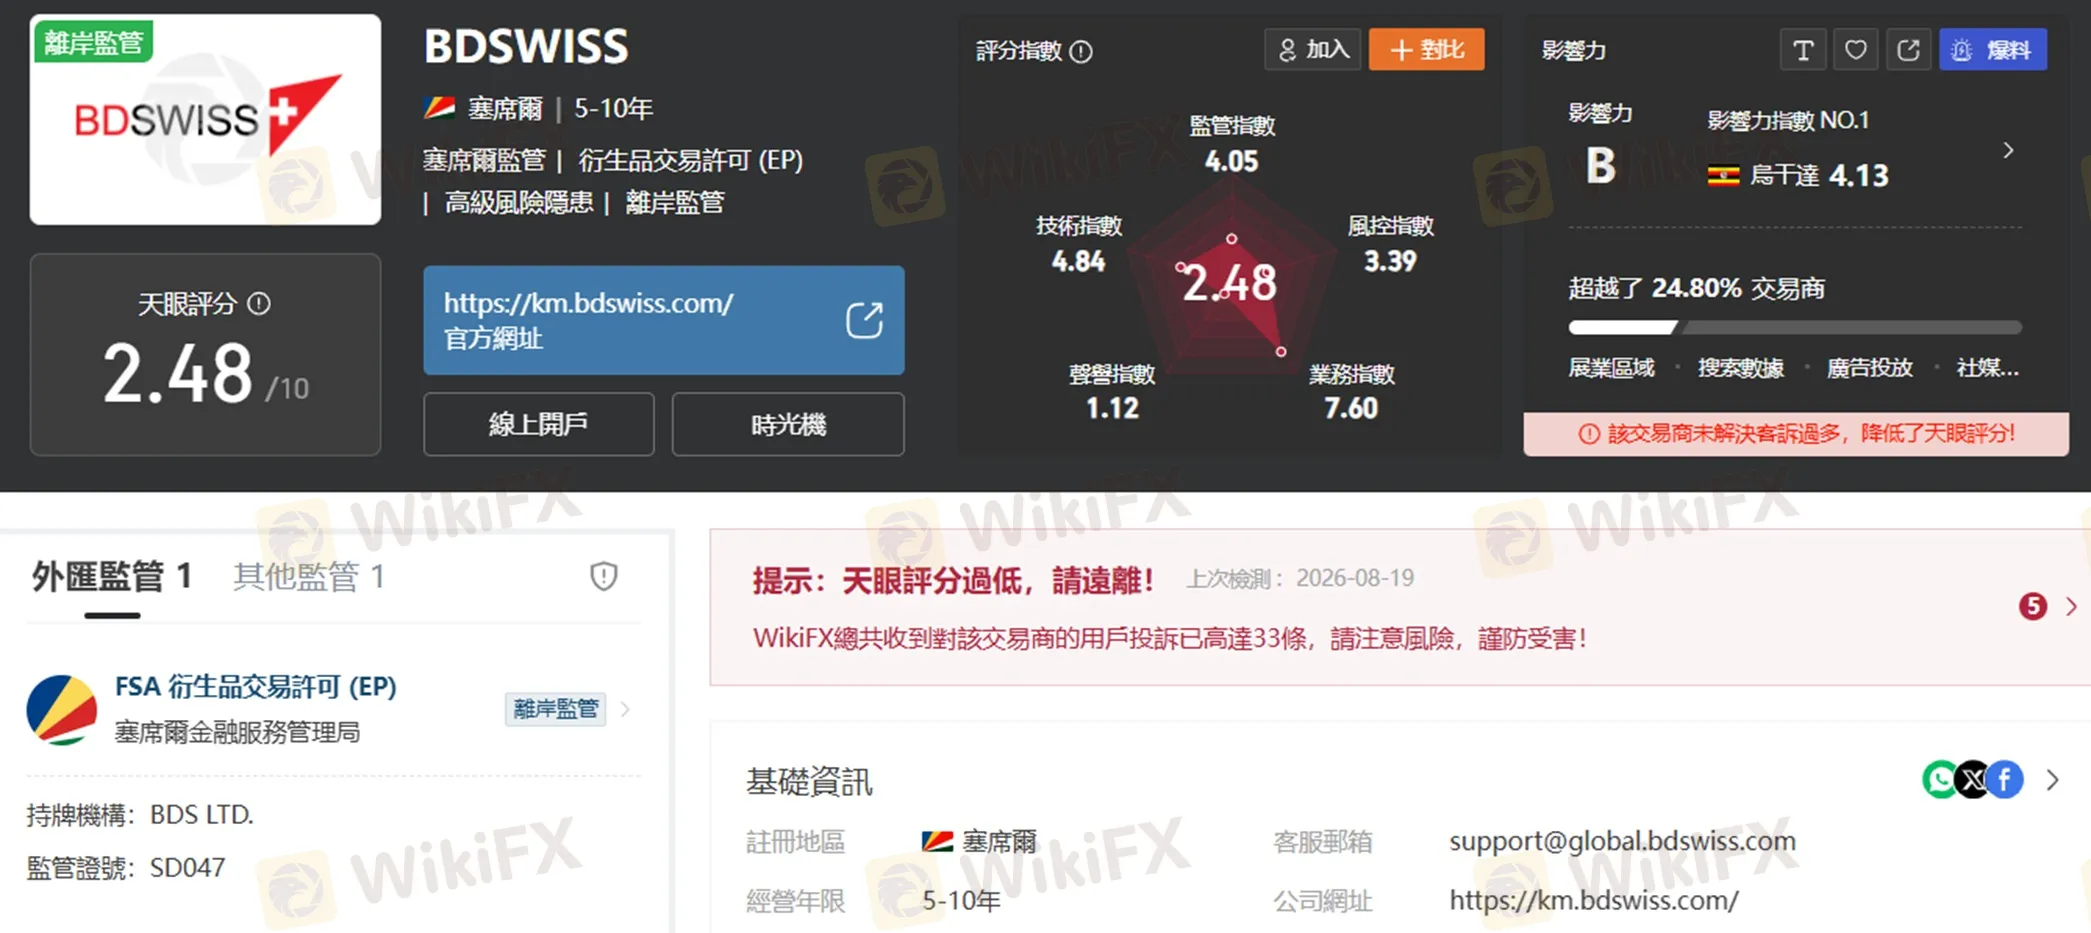This screenshot has height=933, width=2091.
Task: Click the X (Twitter) icon
Action: [x=1972, y=780]
